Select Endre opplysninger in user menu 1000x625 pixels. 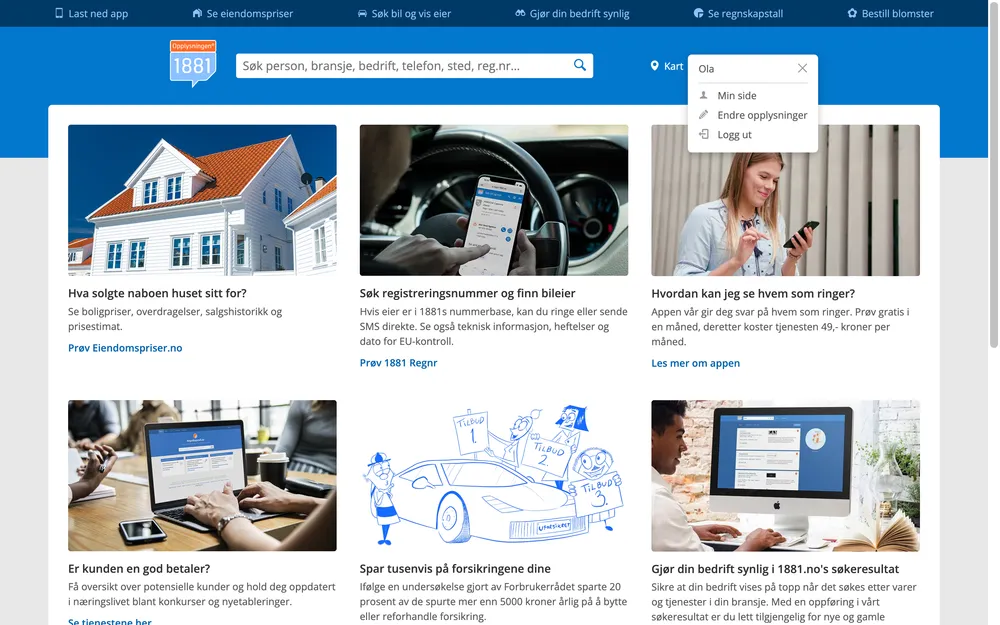pyautogui.click(x=762, y=115)
